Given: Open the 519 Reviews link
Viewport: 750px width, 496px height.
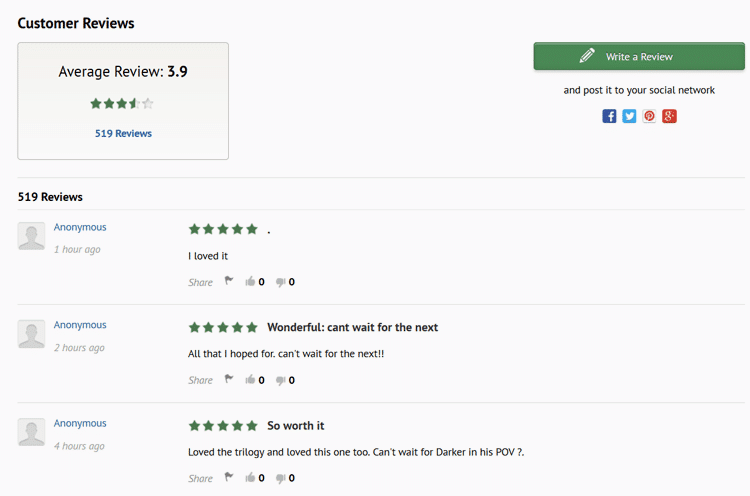Looking at the screenshot, I should point(123,133).
